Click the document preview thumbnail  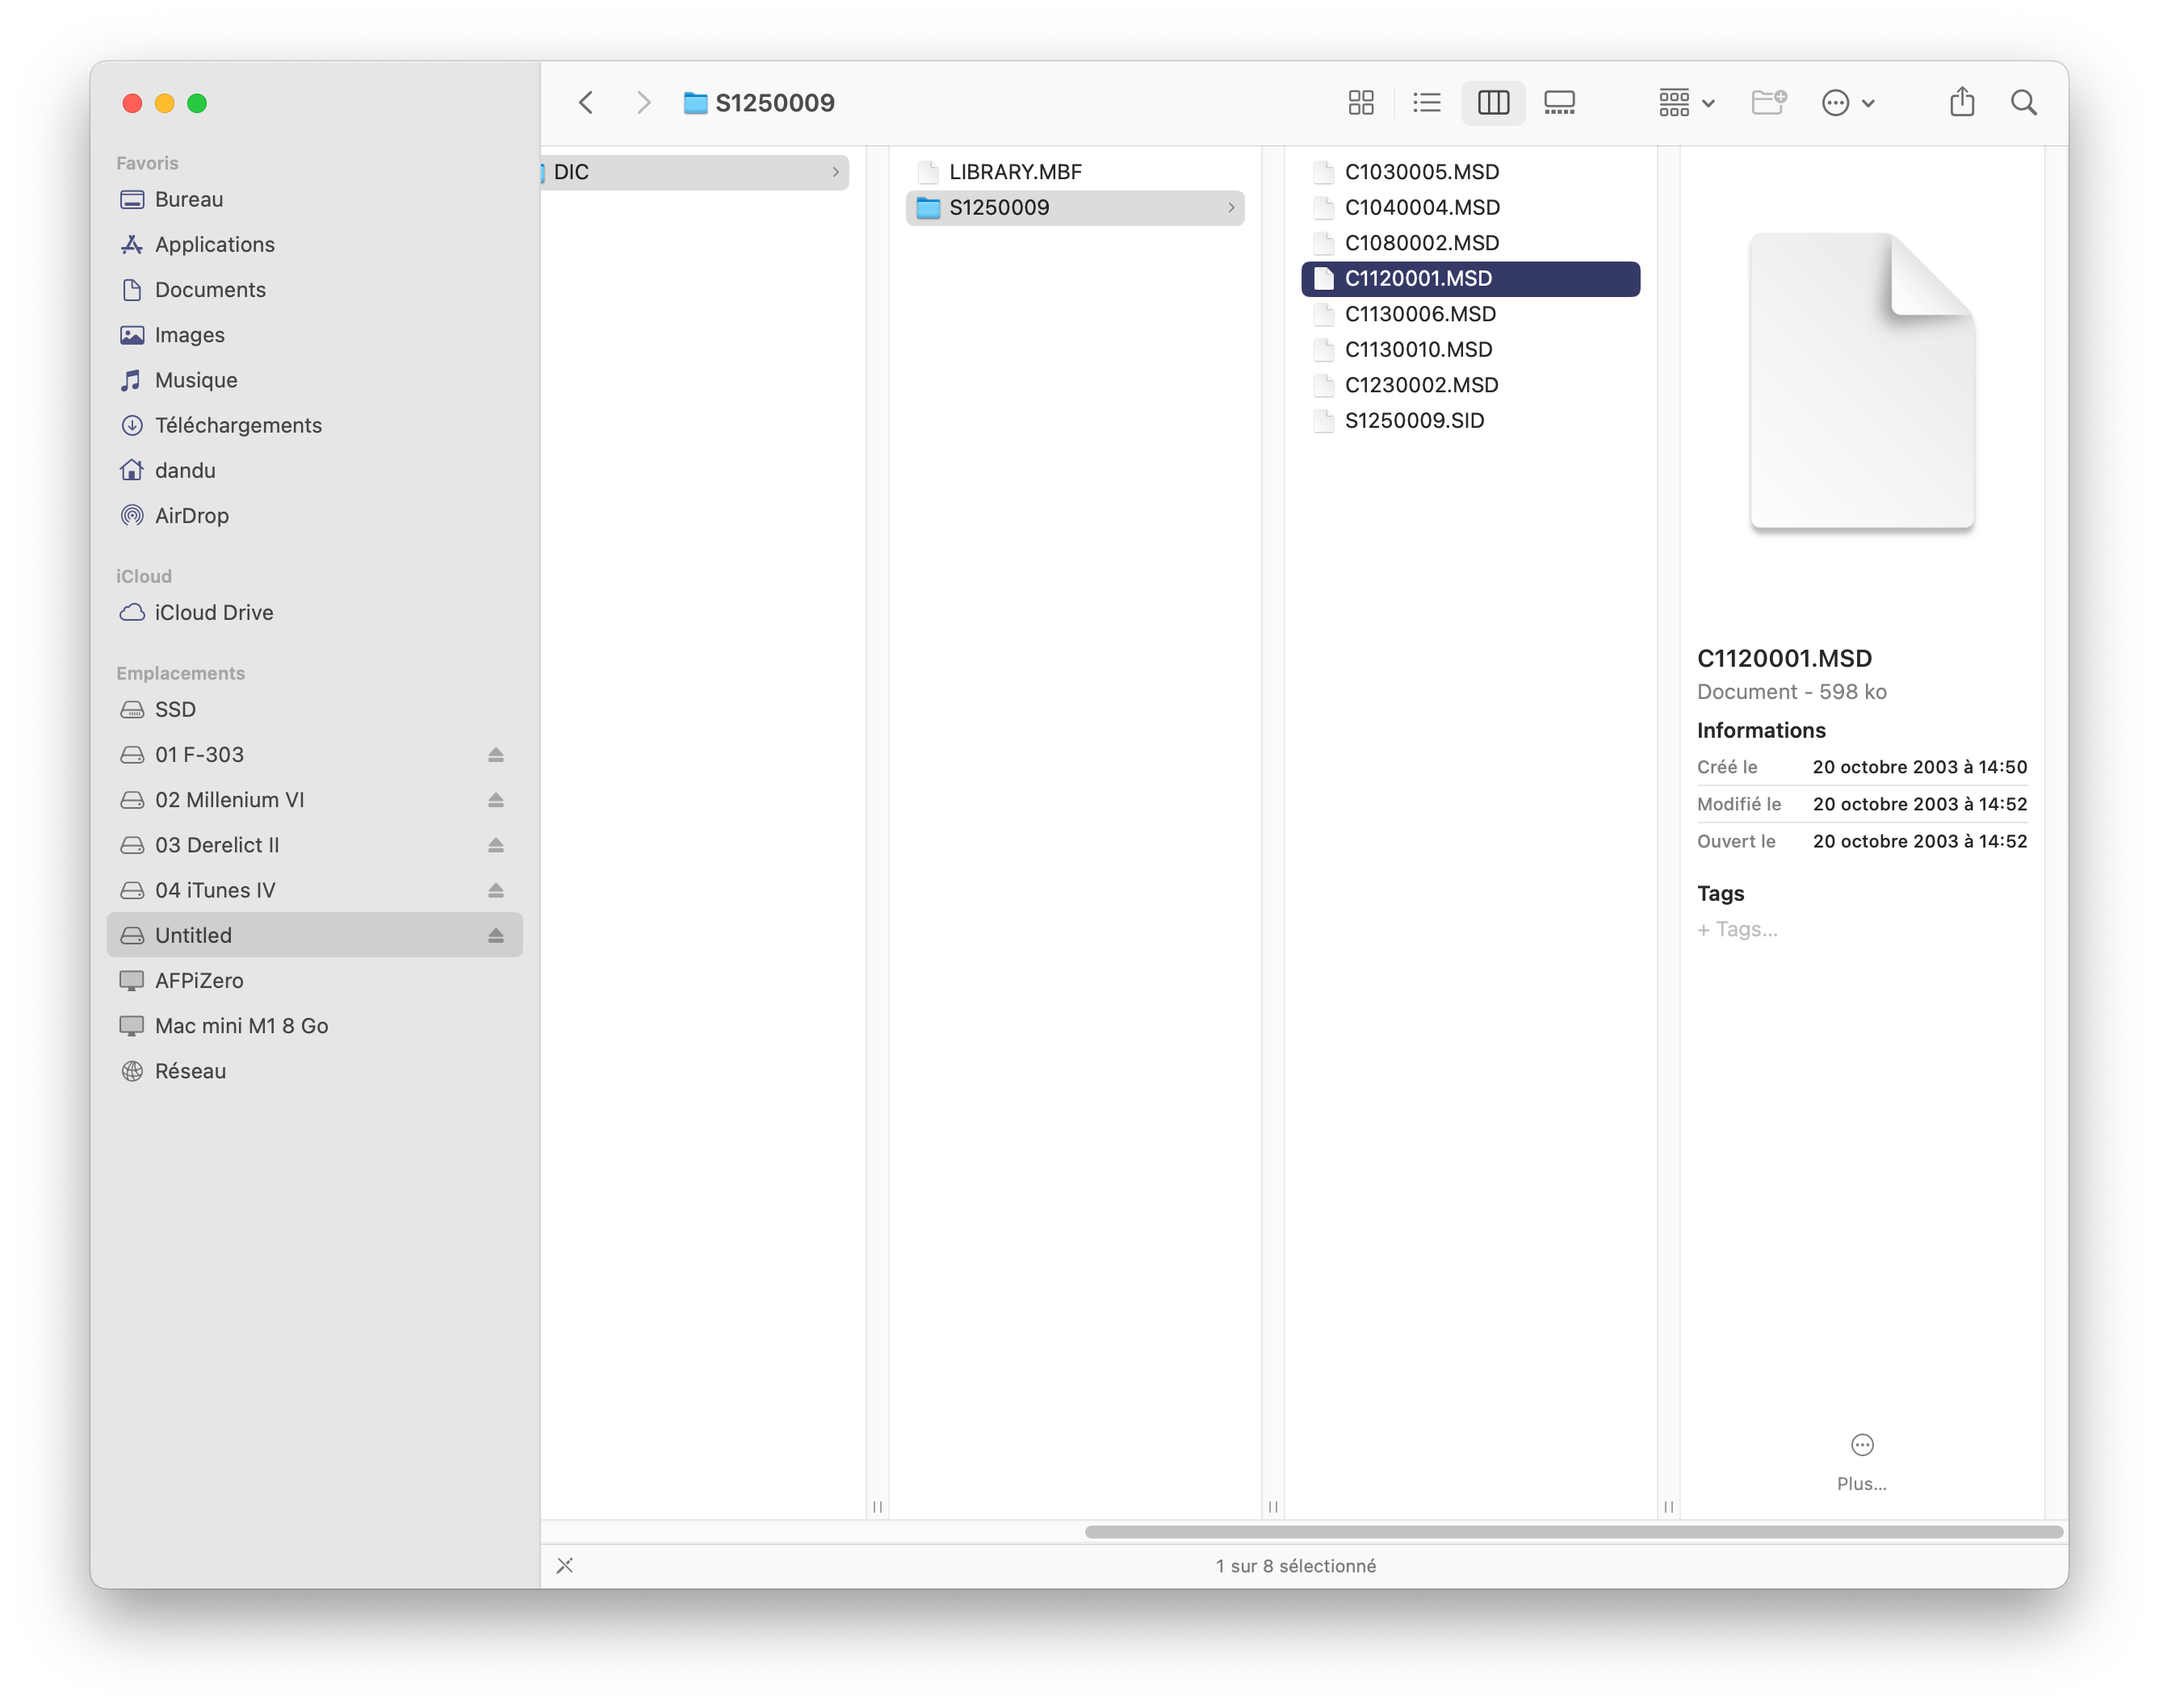pyautogui.click(x=1861, y=380)
